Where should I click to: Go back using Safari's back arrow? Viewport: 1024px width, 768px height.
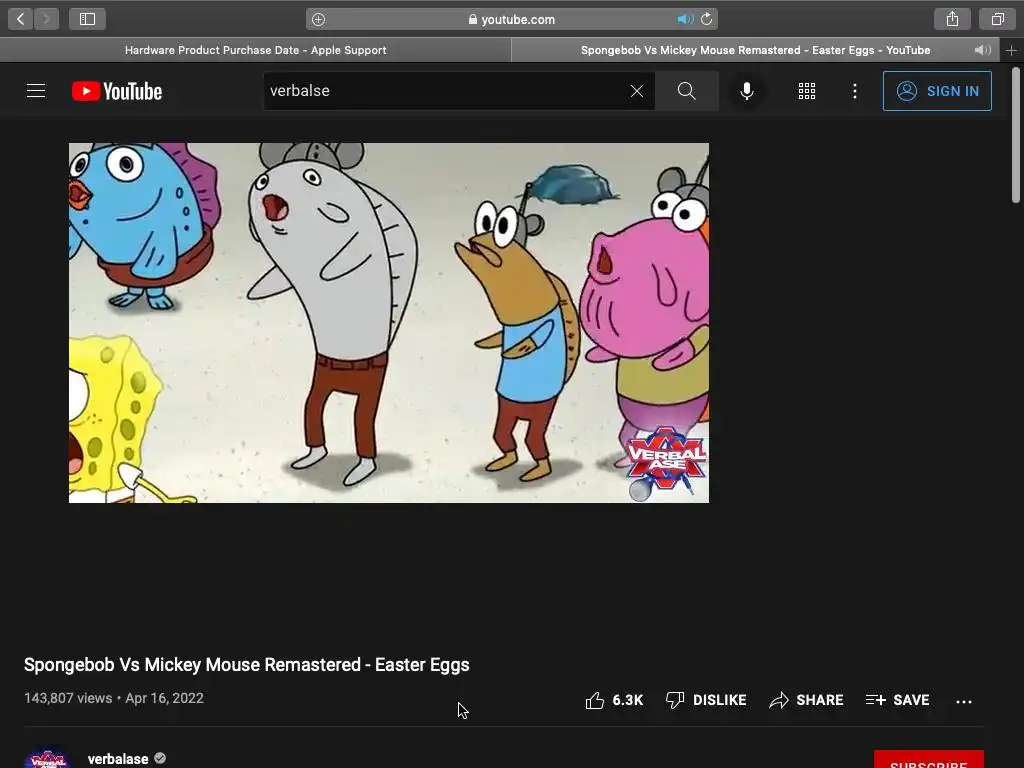point(21,19)
